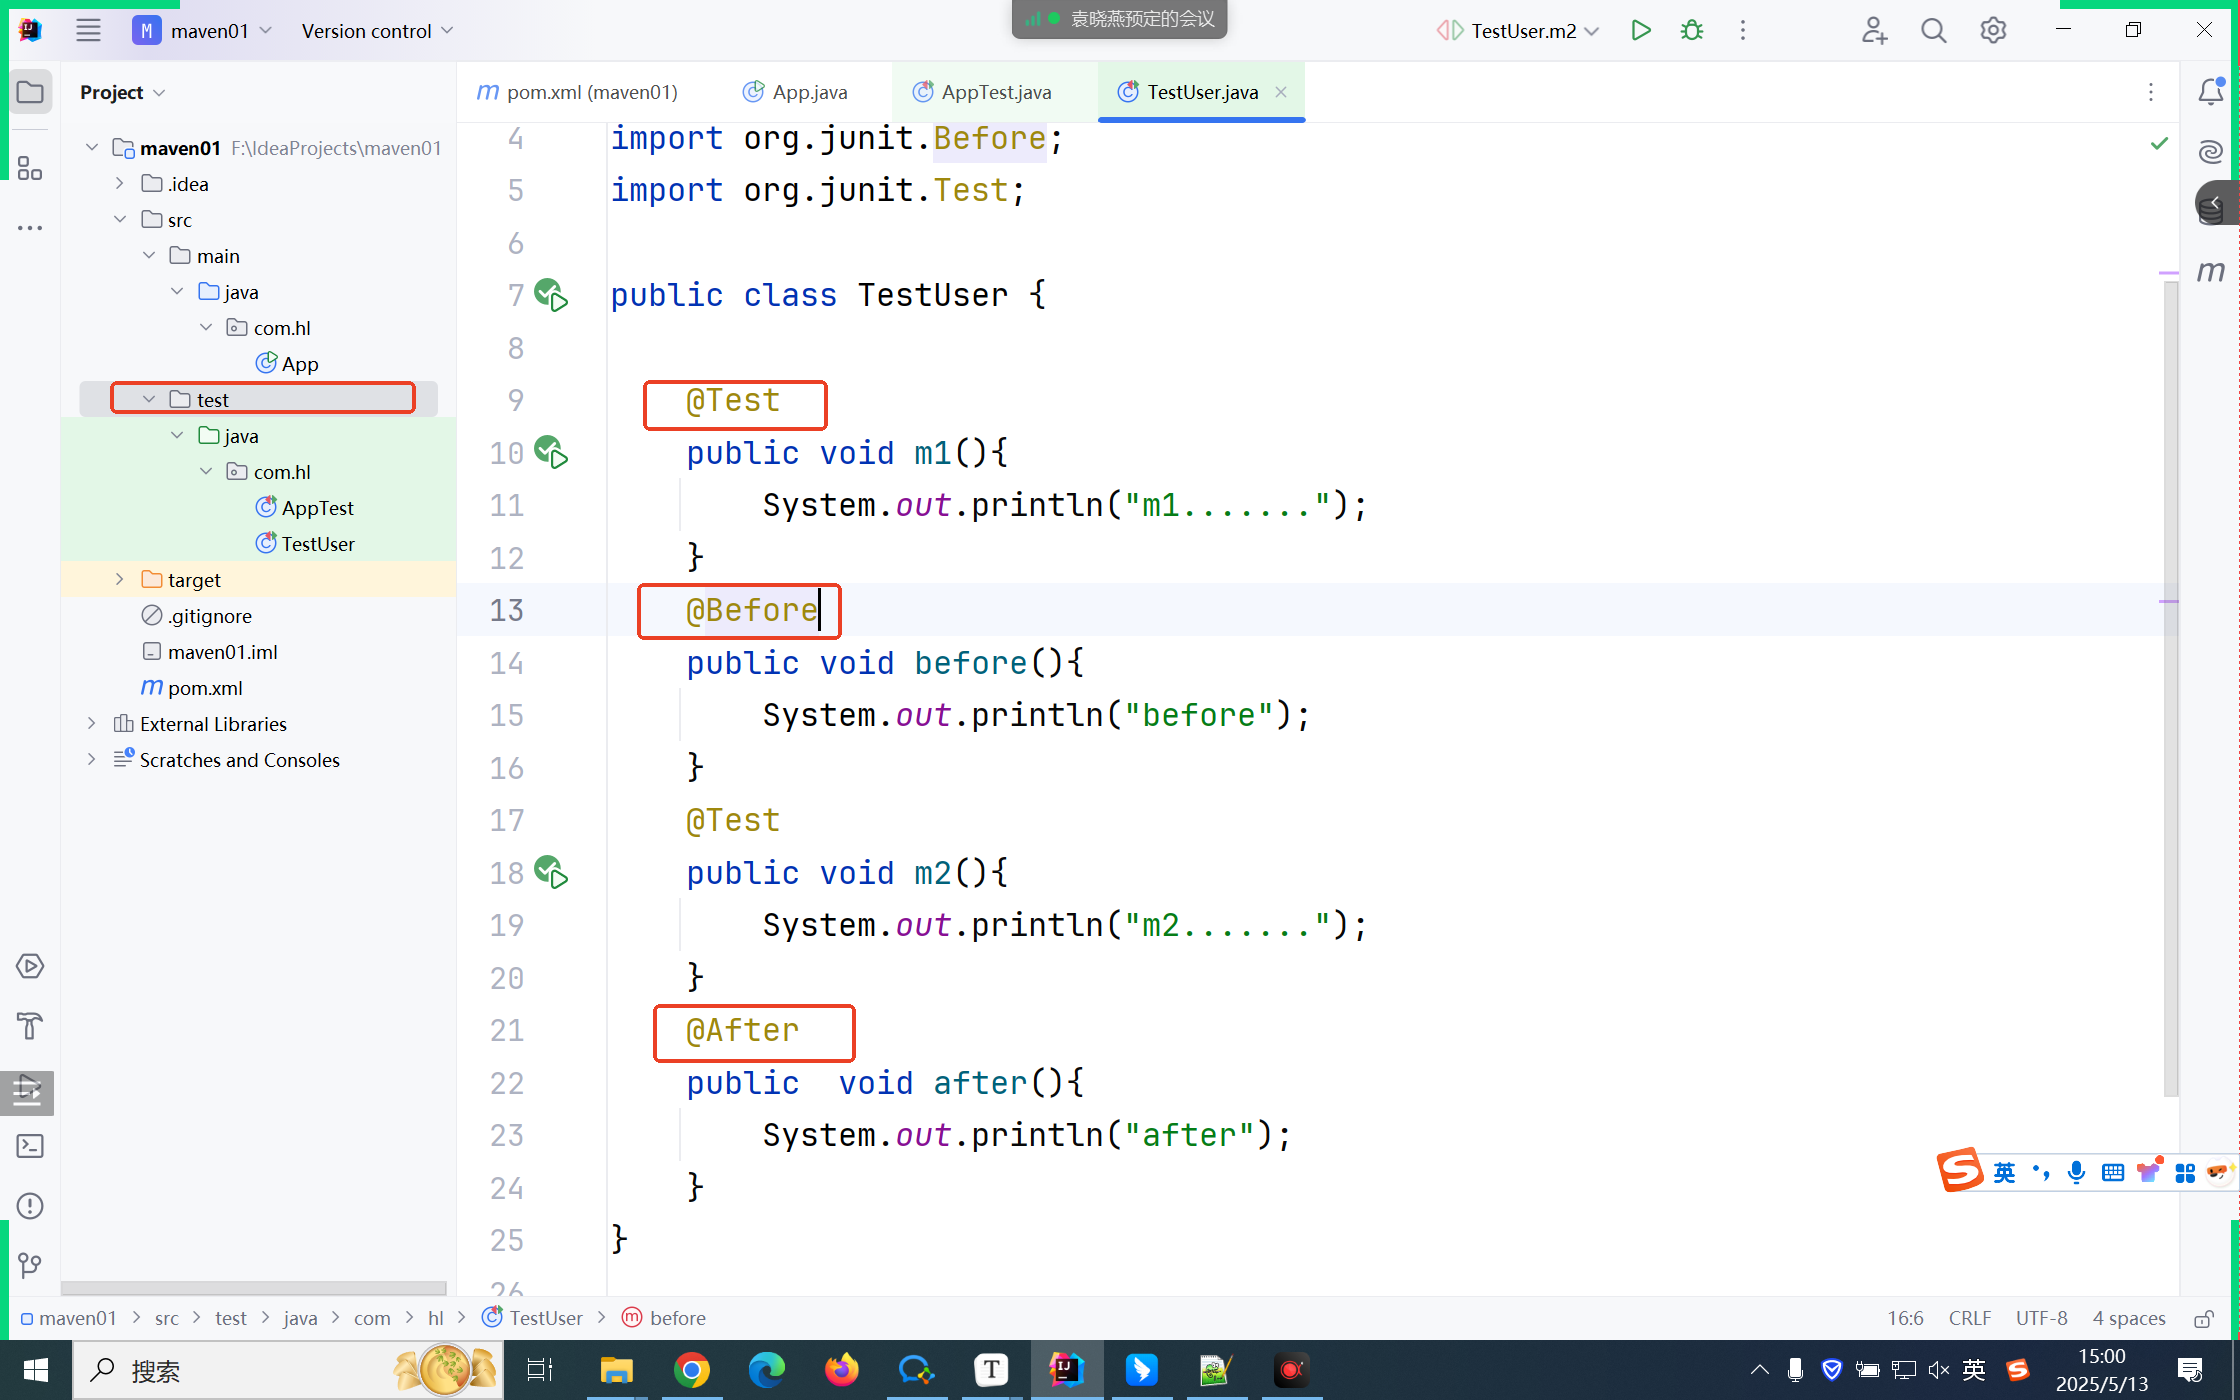Open the Version control dropdown
The width and height of the screenshot is (2240, 1400).
pos(377,31)
